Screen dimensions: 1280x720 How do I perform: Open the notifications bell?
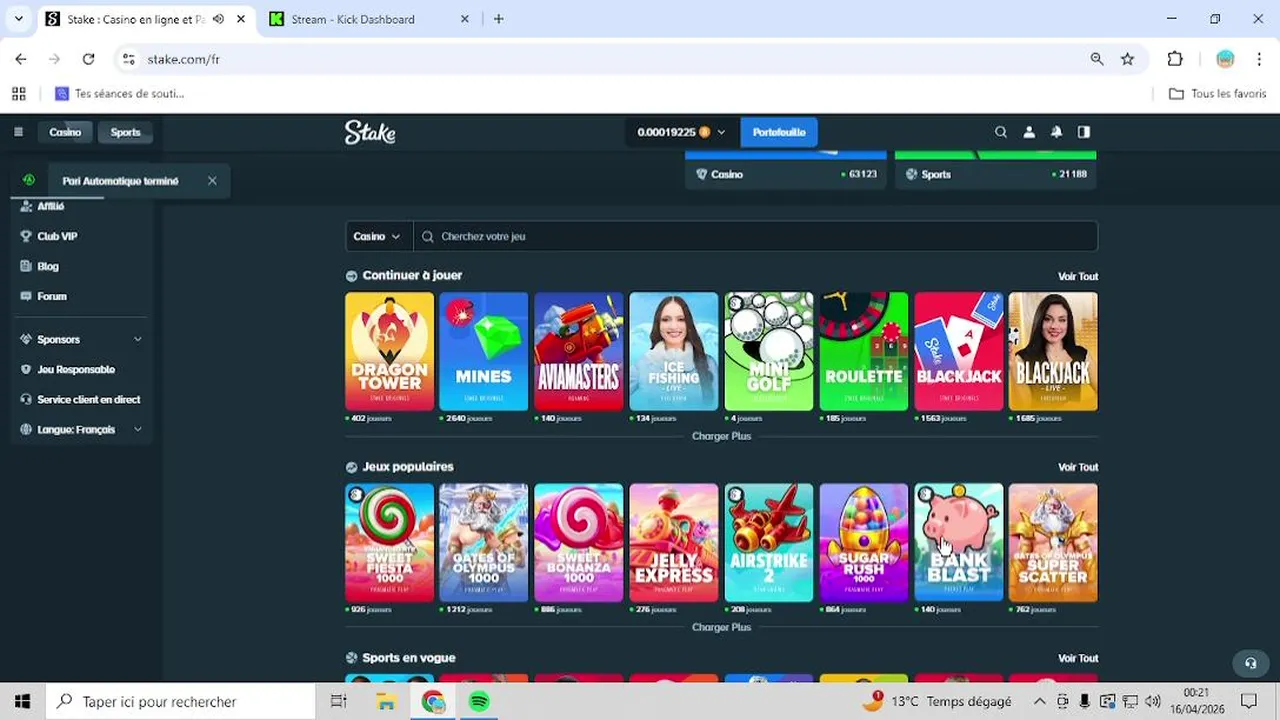[1056, 132]
